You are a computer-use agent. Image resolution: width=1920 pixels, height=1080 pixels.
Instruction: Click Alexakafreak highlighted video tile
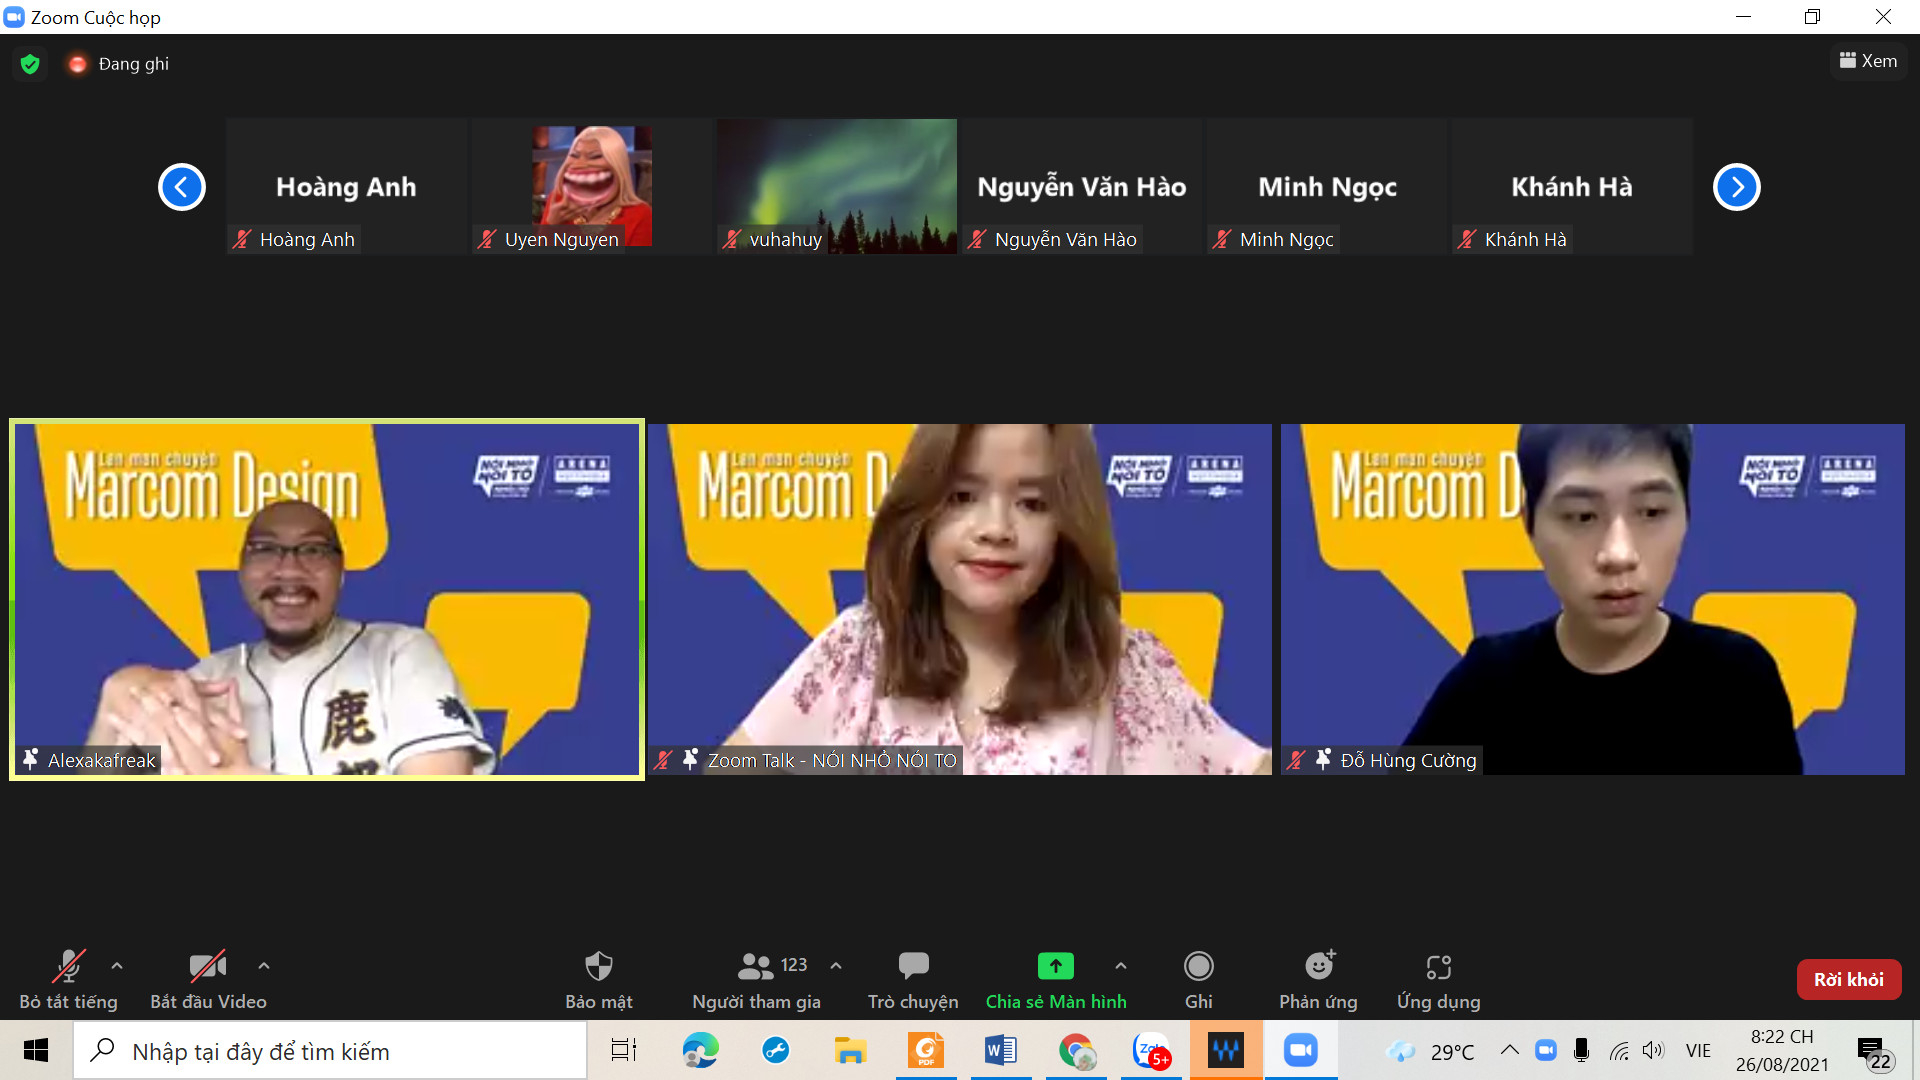click(327, 599)
